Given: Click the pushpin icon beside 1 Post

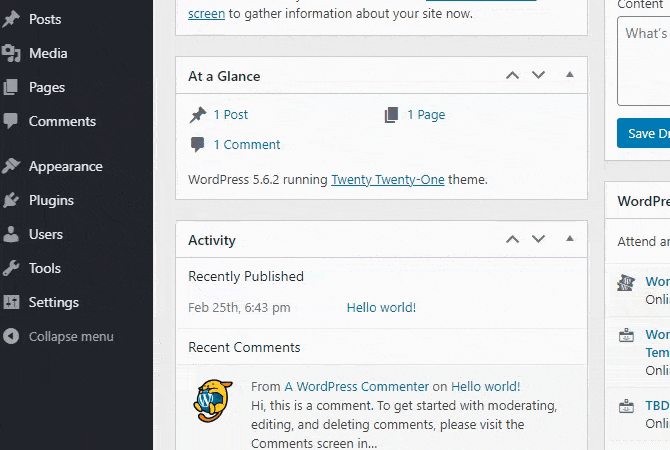Looking at the screenshot, I should pyautogui.click(x=197, y=115).
